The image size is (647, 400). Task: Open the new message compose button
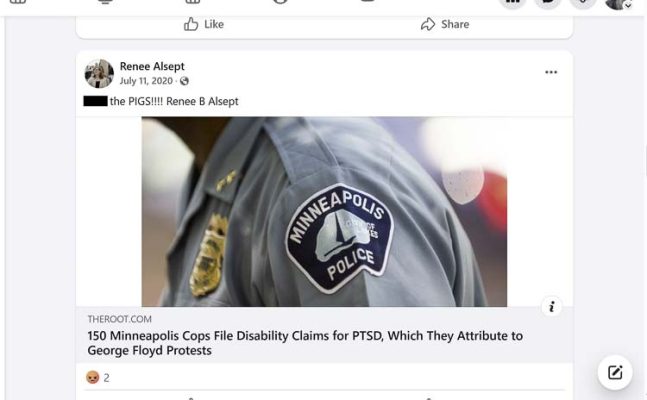615,372
